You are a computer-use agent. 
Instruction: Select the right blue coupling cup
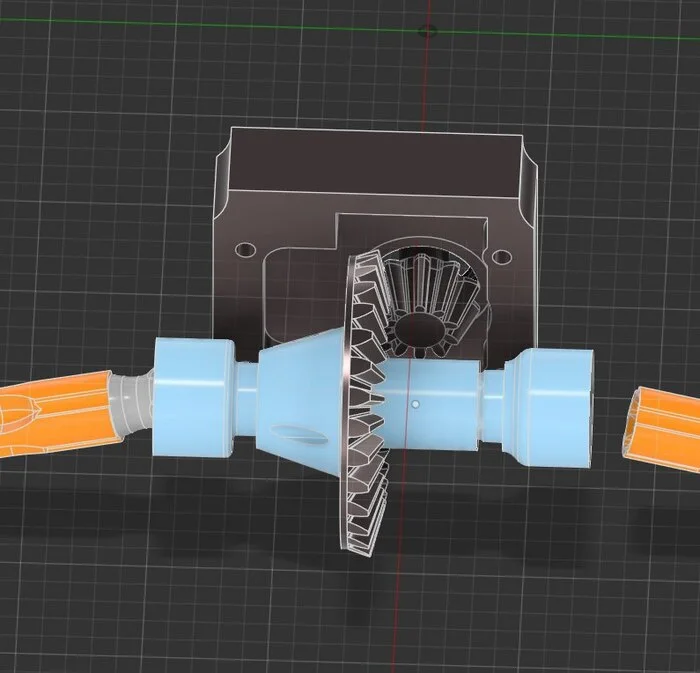(x=550, y=407)
